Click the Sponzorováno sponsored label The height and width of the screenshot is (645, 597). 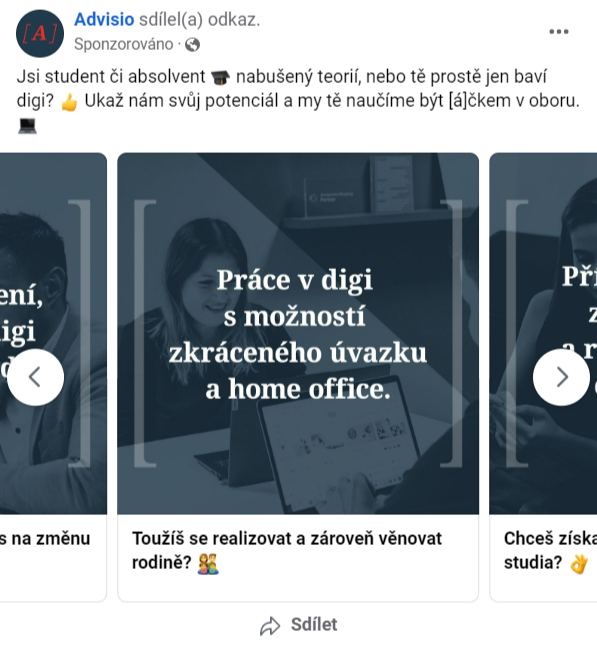(123, 44)
